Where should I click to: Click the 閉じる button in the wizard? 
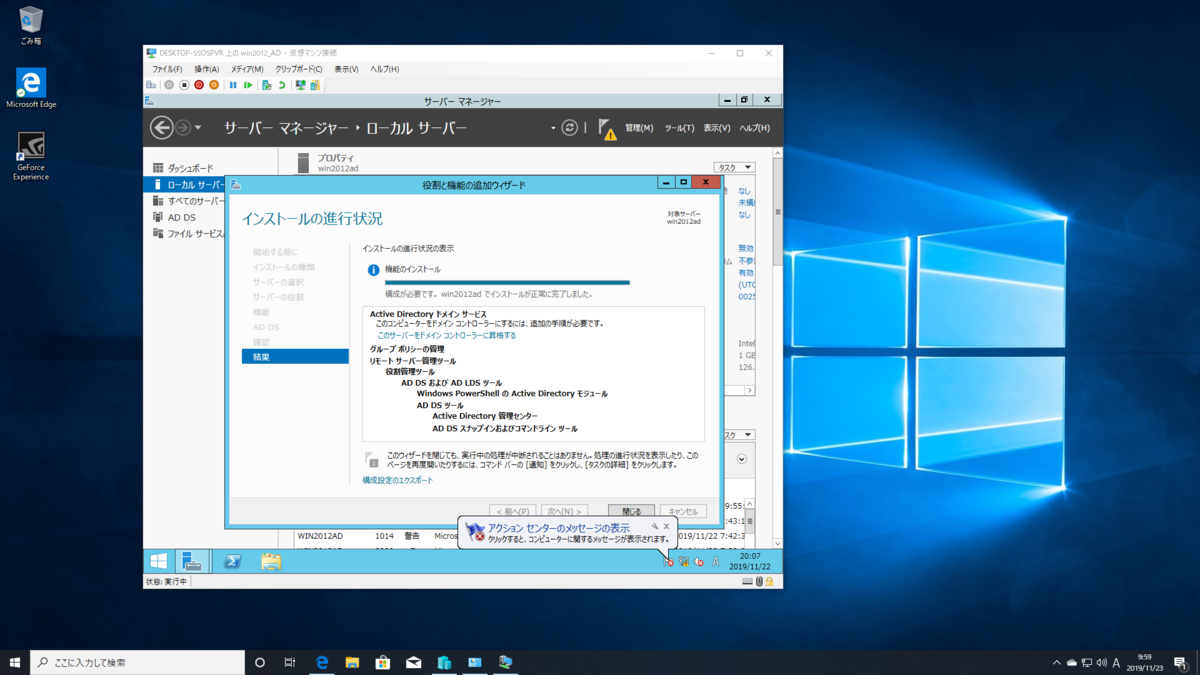tap(631, 511)
